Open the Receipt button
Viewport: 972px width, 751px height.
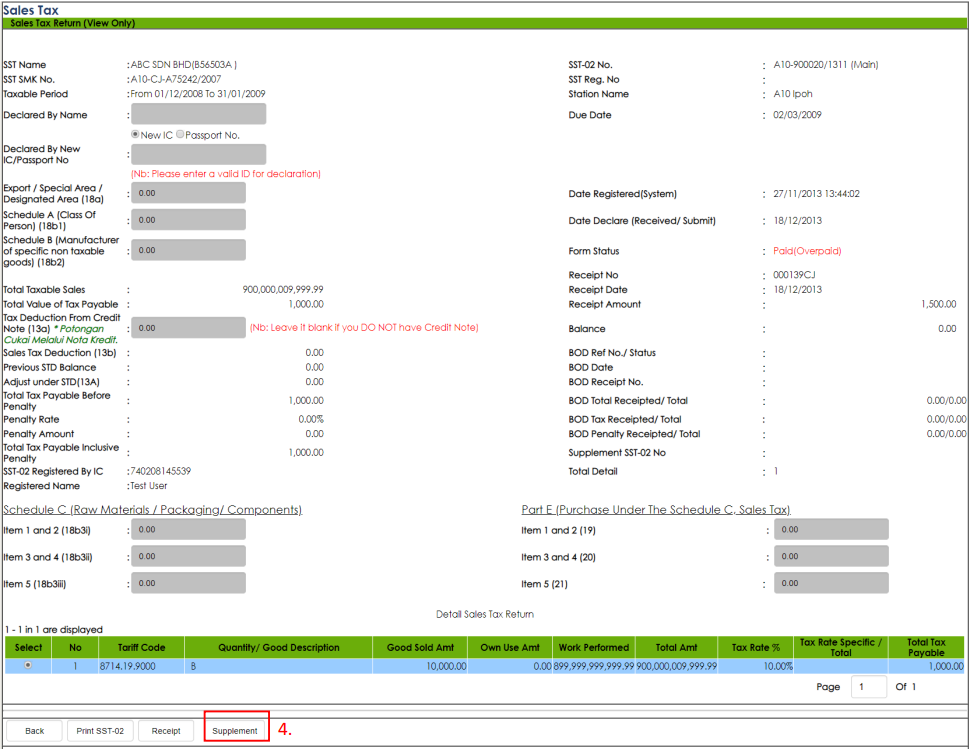coord(166,731)
